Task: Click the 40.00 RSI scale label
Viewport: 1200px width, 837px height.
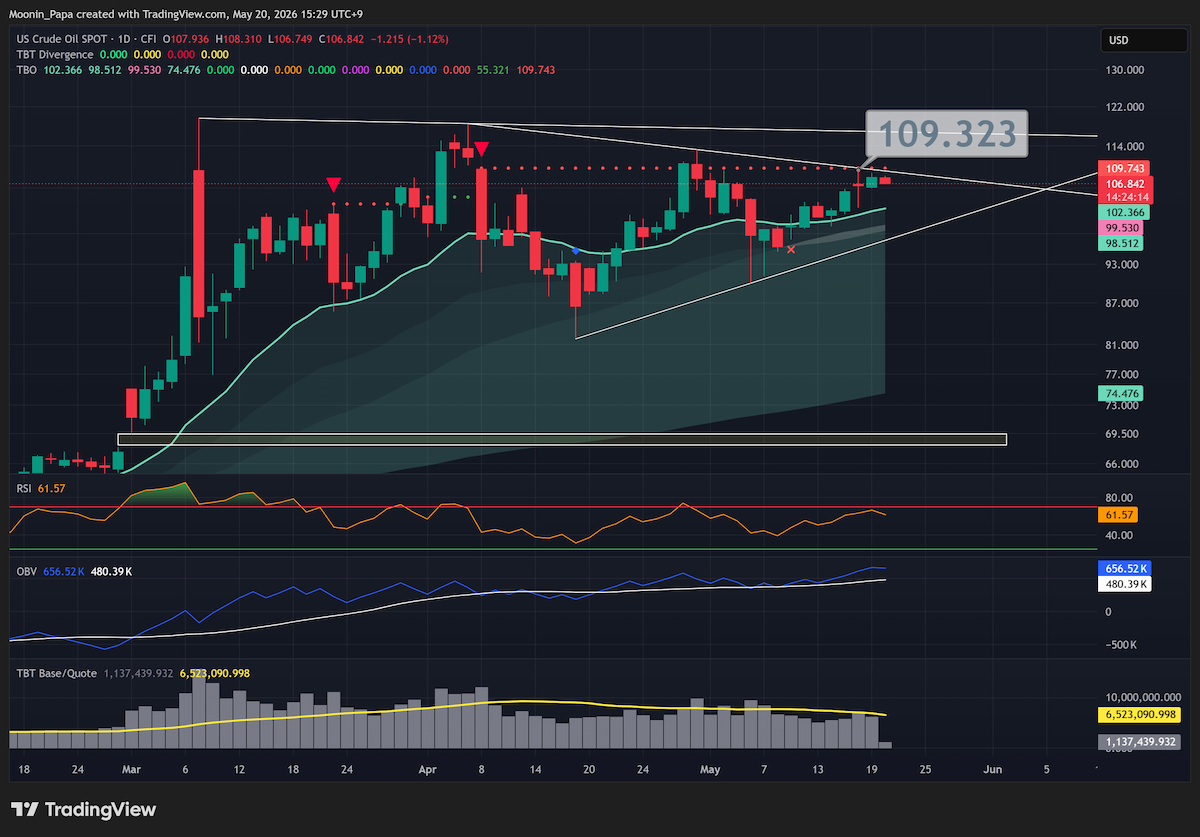Action: coord(1119,535)
